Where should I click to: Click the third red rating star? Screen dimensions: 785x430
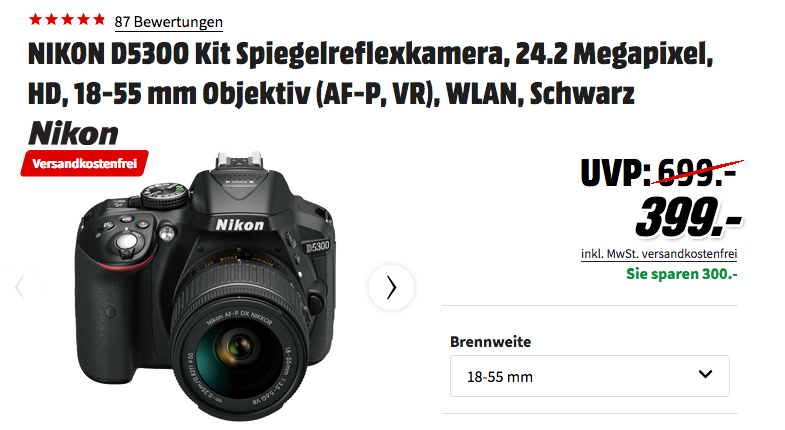tap(67, 20)
